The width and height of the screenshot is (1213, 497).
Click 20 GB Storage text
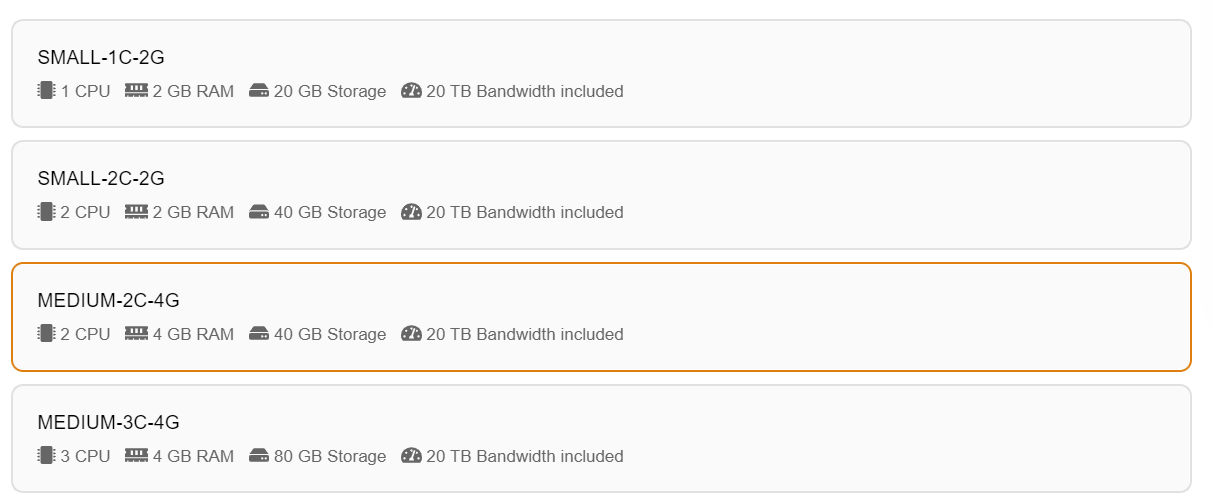[329, 91]
